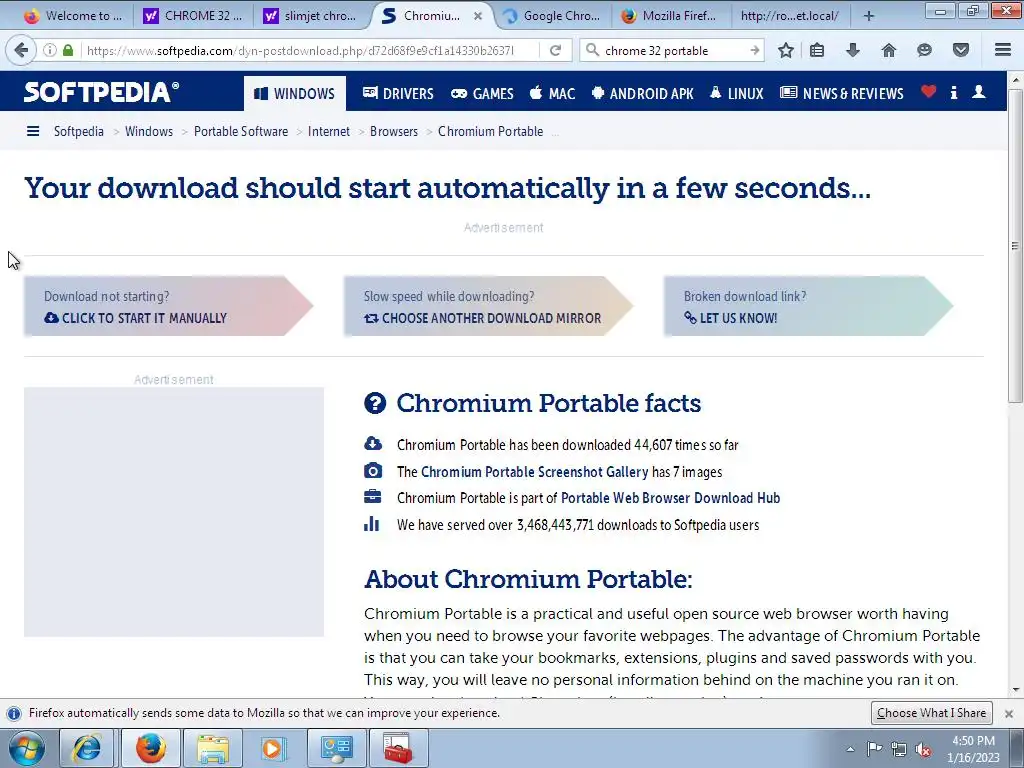Click Windows breadcrumb link
The image size is (1024, 768).
click(149, 131)
